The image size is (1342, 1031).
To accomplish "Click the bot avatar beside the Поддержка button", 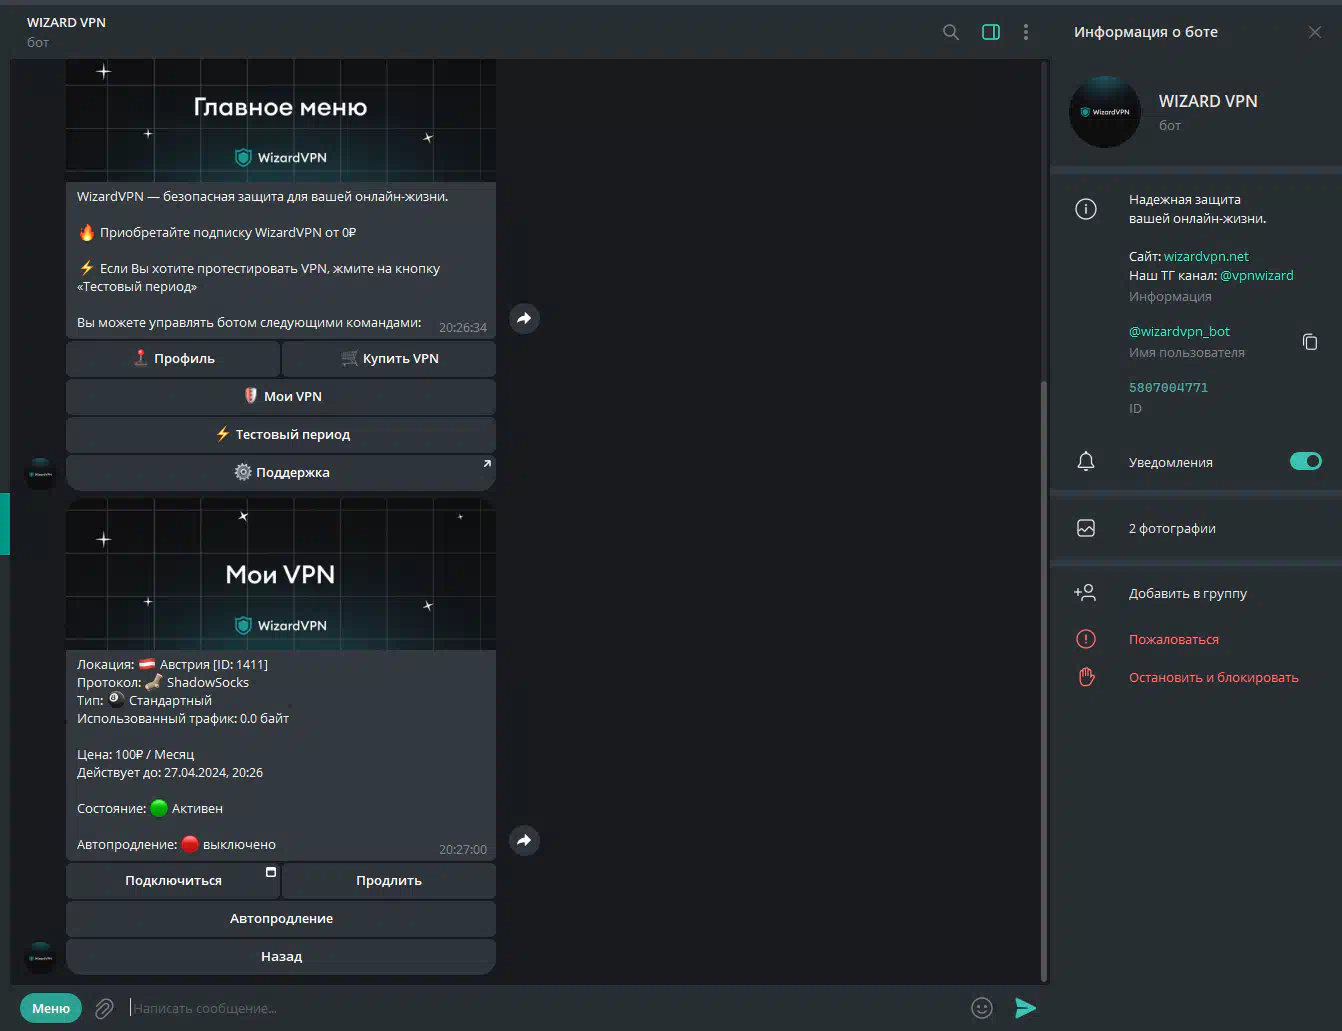I will coord(40,473).
